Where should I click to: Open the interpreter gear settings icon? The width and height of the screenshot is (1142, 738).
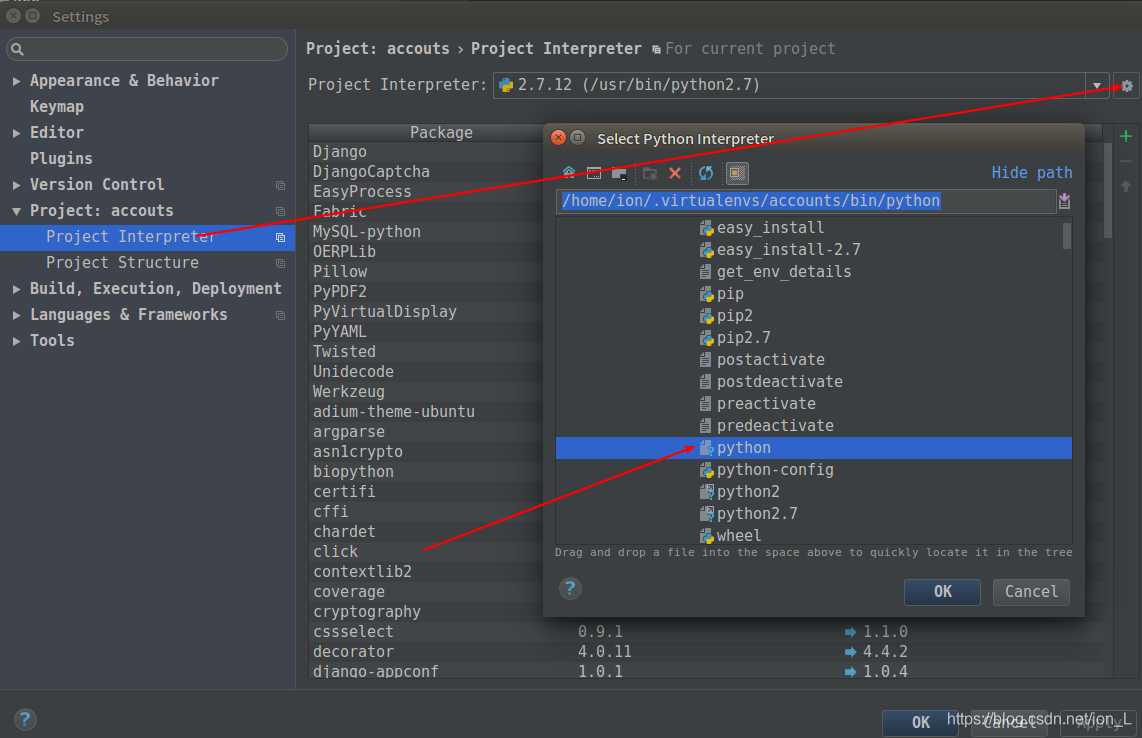[1127, 85]
